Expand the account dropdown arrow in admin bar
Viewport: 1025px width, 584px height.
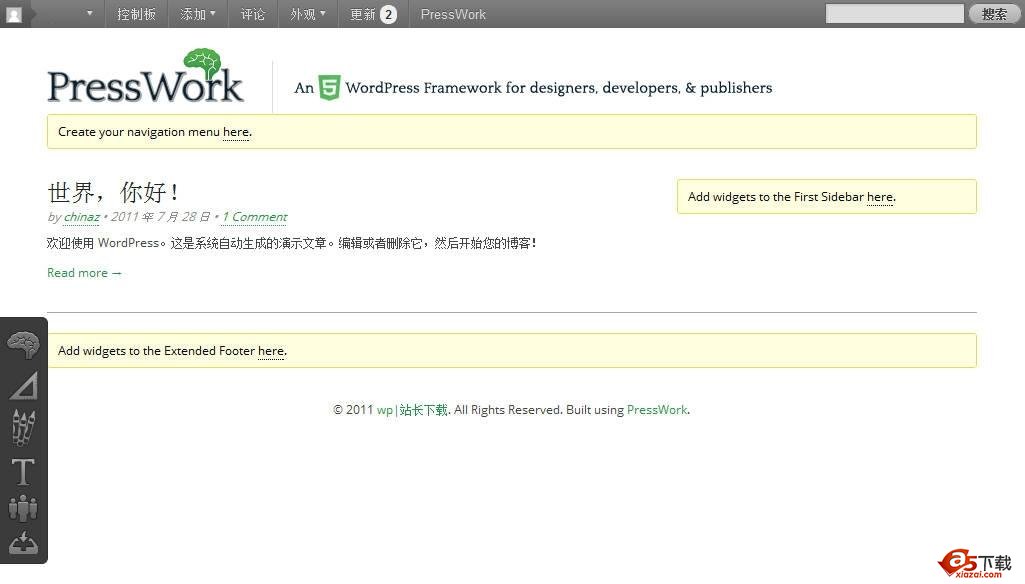(90, 14)
